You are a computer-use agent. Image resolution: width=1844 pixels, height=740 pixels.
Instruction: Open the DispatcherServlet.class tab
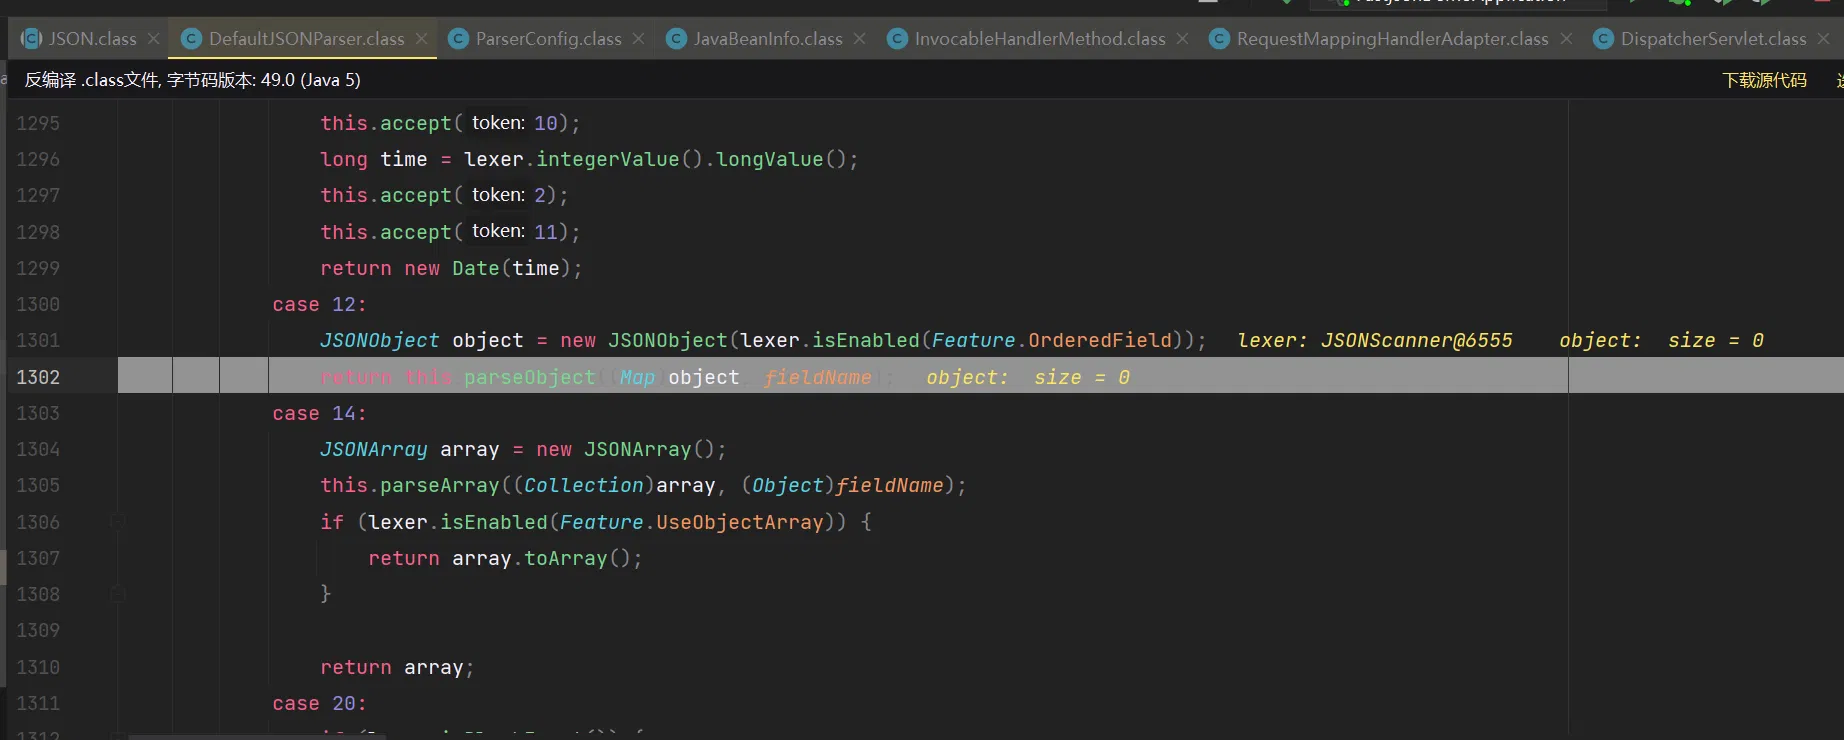coord(1712,39)
